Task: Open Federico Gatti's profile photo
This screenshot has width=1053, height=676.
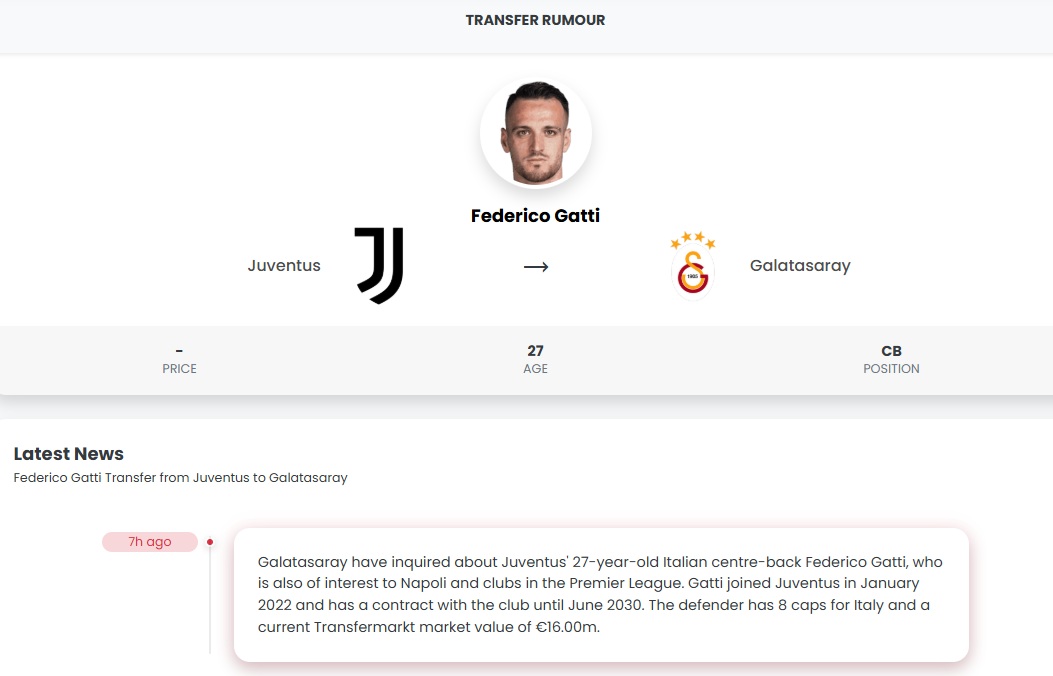Action: point(536,134)
